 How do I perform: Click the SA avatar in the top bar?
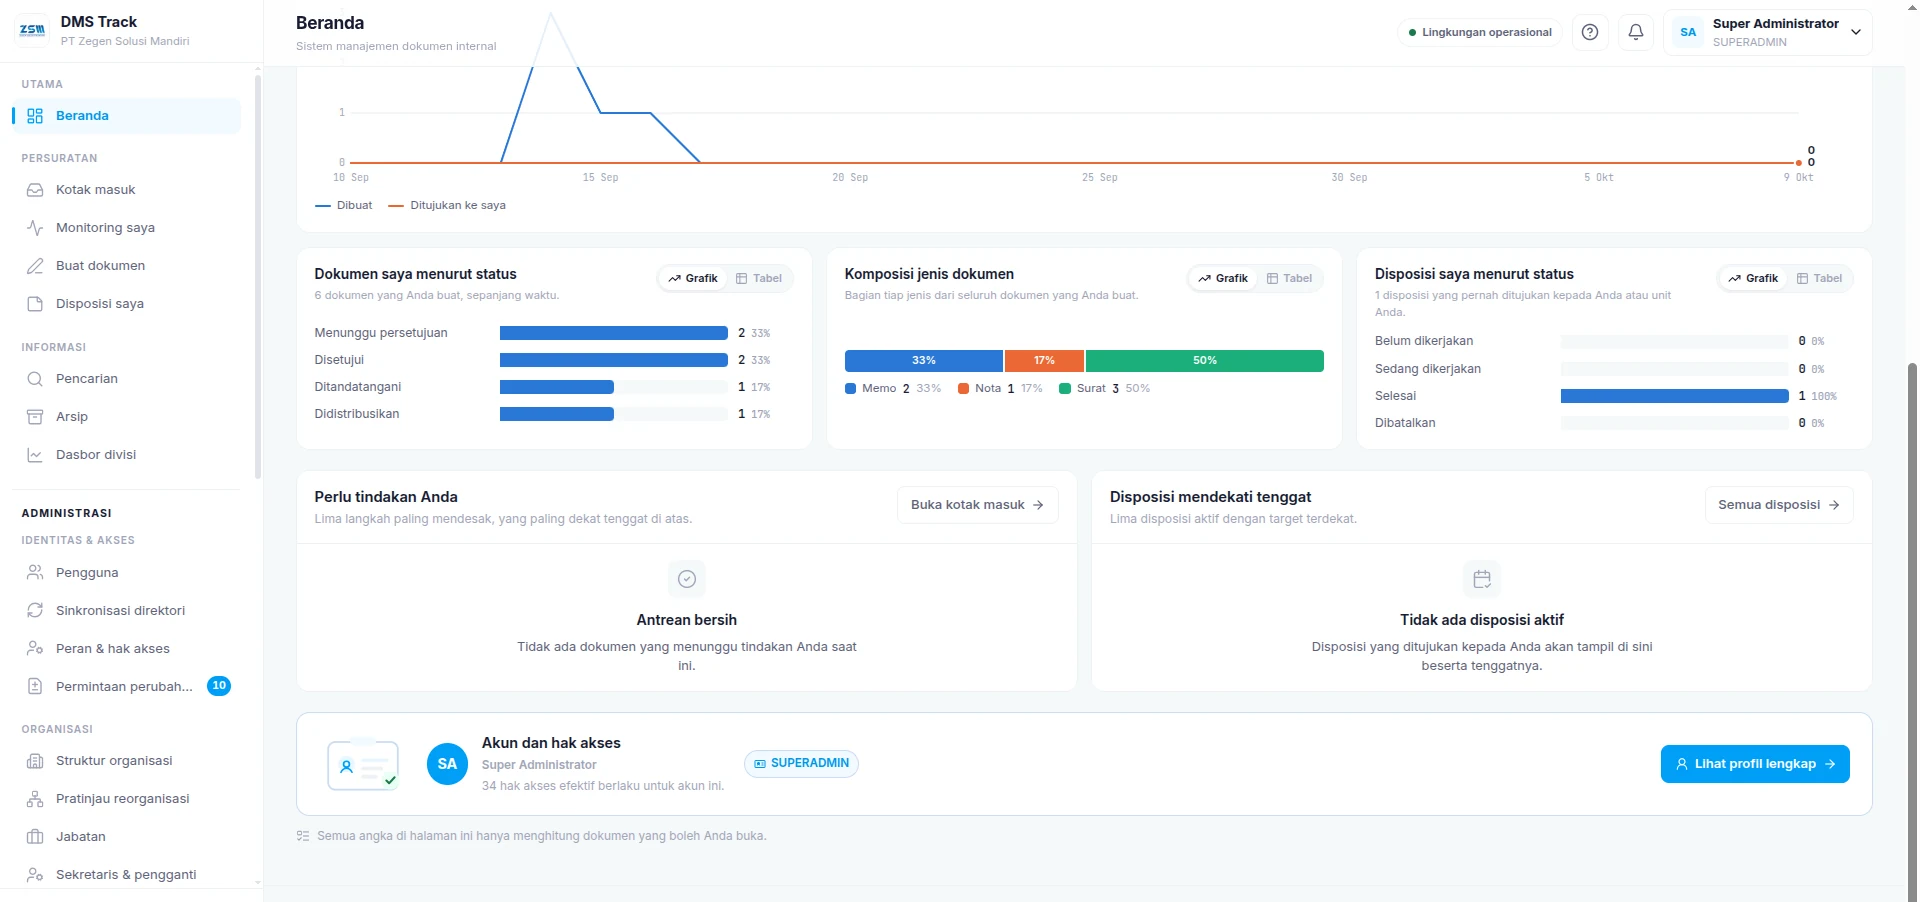[x=1688, y=32]
